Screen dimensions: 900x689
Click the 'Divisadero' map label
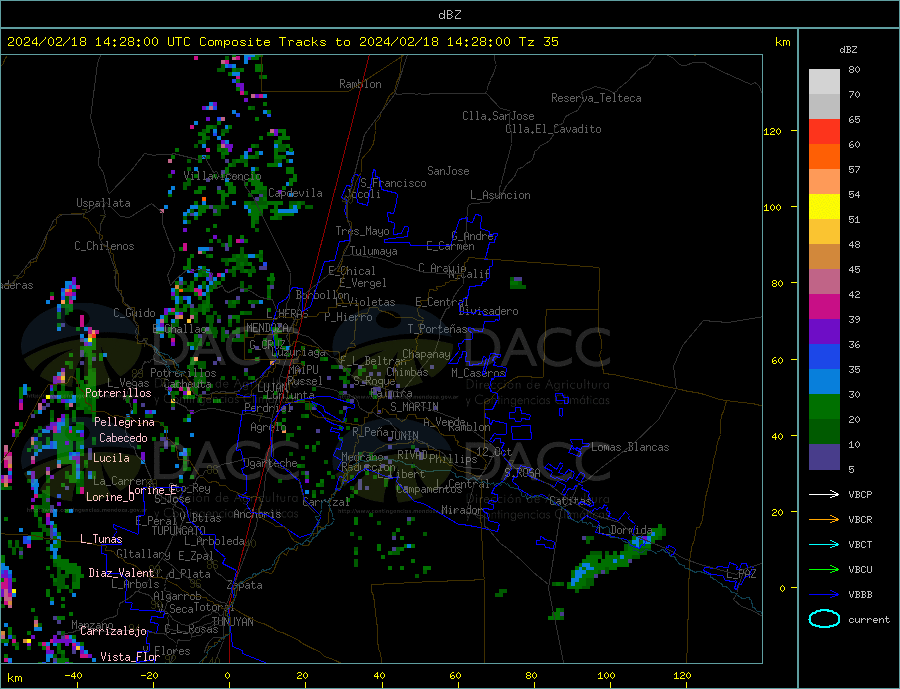click(x=488, y=311)
